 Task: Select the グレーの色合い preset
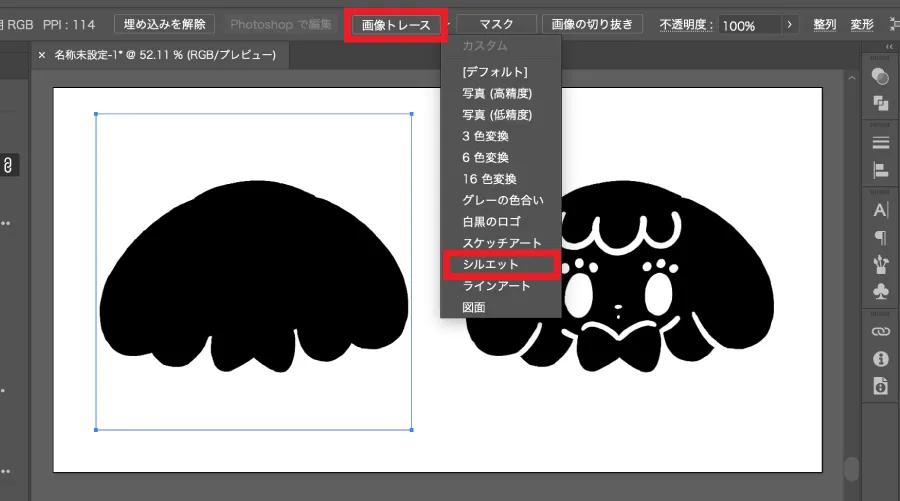(x=501, y=200)
